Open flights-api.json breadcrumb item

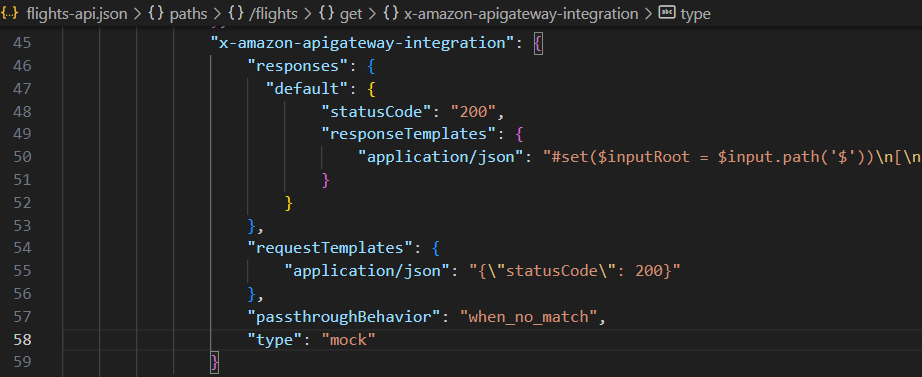[x=77, y=14]
